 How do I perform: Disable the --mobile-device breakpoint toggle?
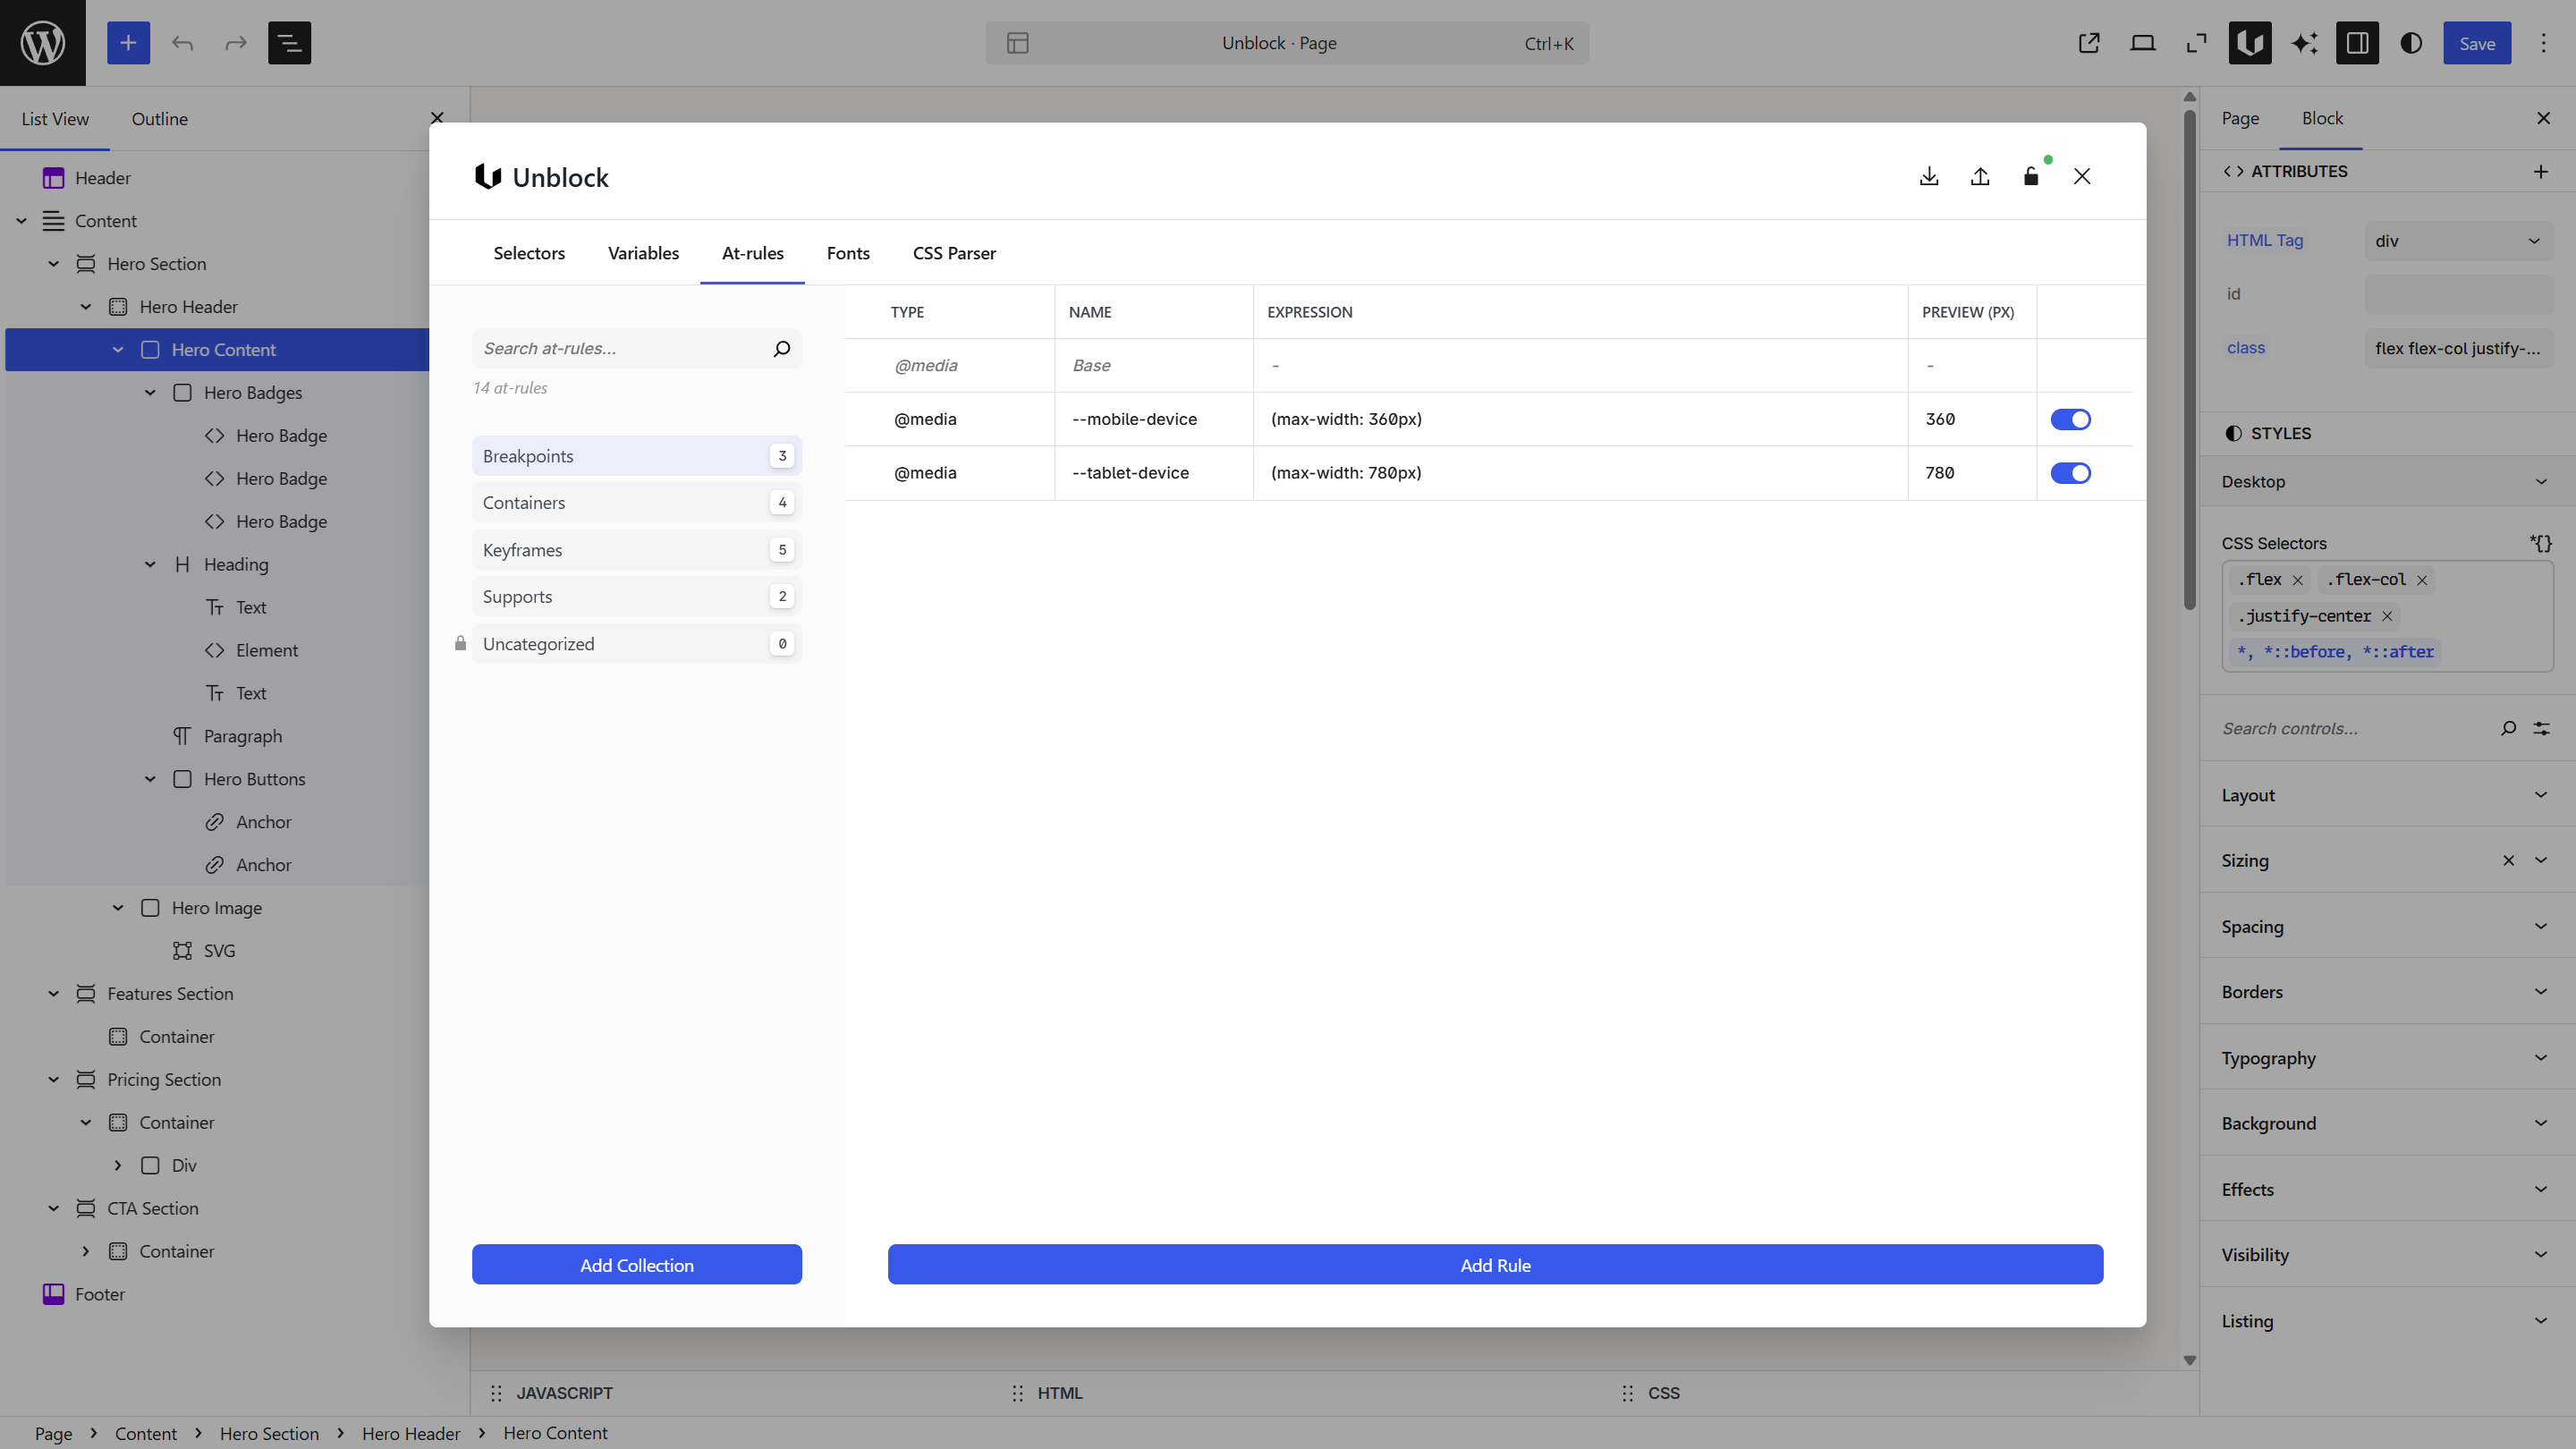coord(2071,419)
